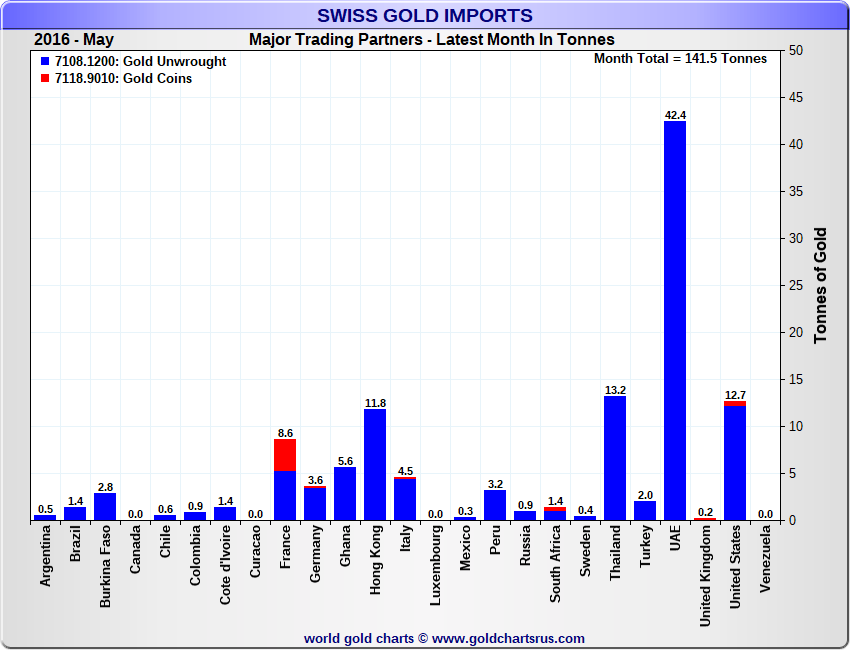Click the Month Total = 141.5 Tonnes text
Screen dimensions: 850x650
[x=680, y=59]
